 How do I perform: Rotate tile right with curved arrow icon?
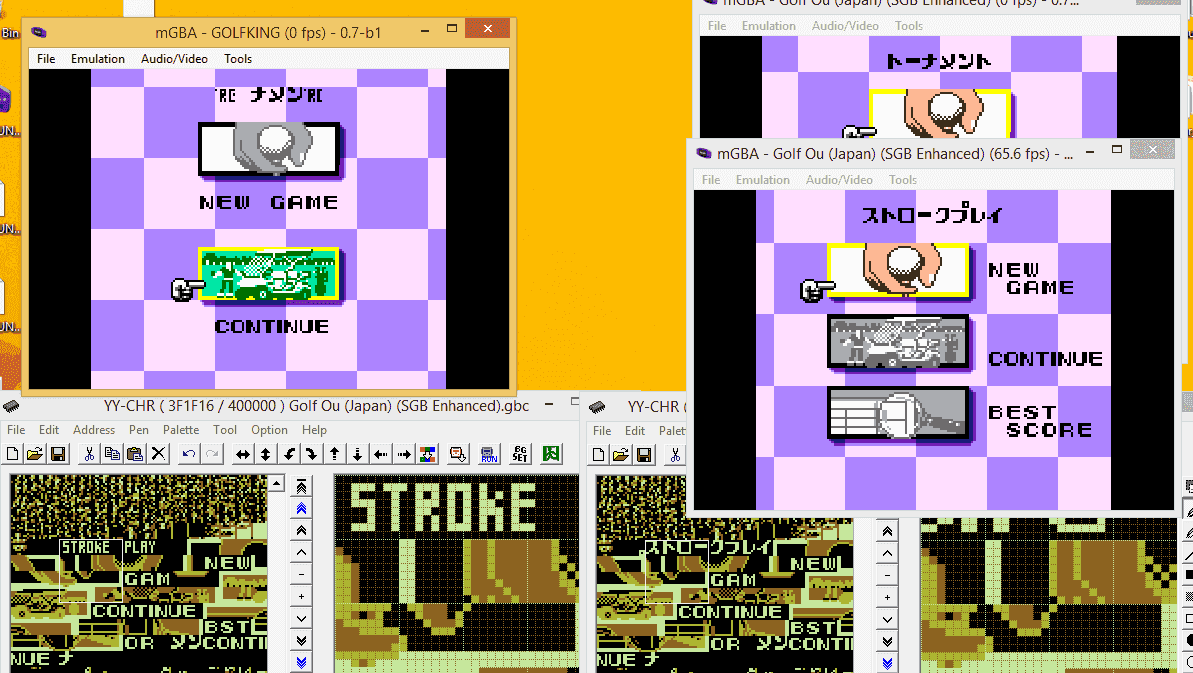(x=312, y=454)
